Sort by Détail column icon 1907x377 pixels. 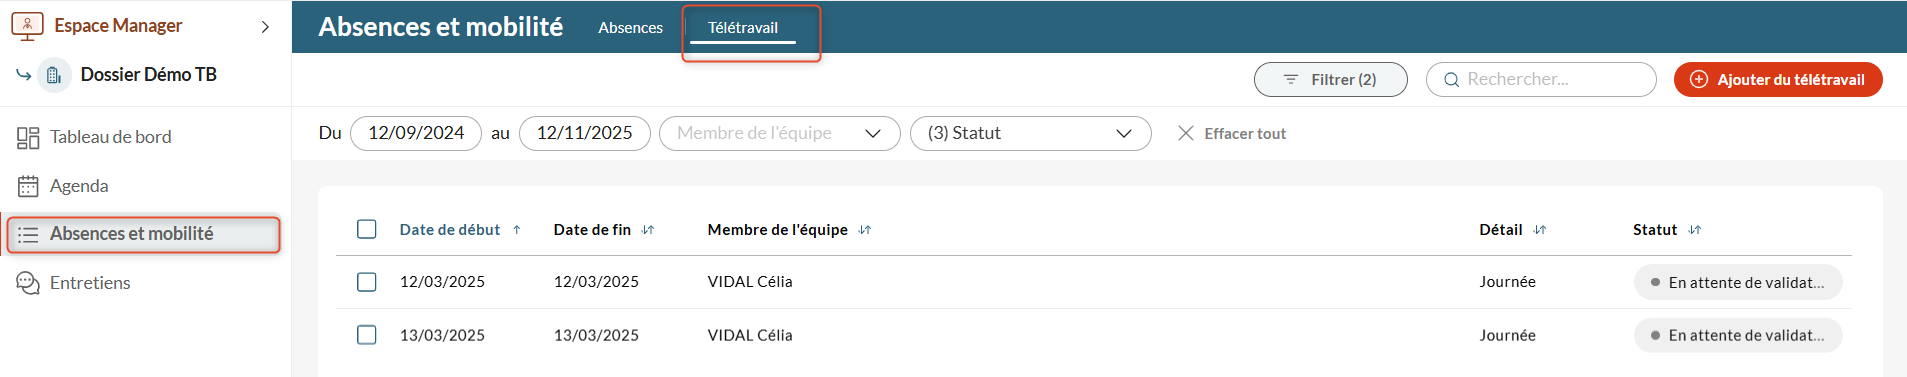tap(1540, 230)
